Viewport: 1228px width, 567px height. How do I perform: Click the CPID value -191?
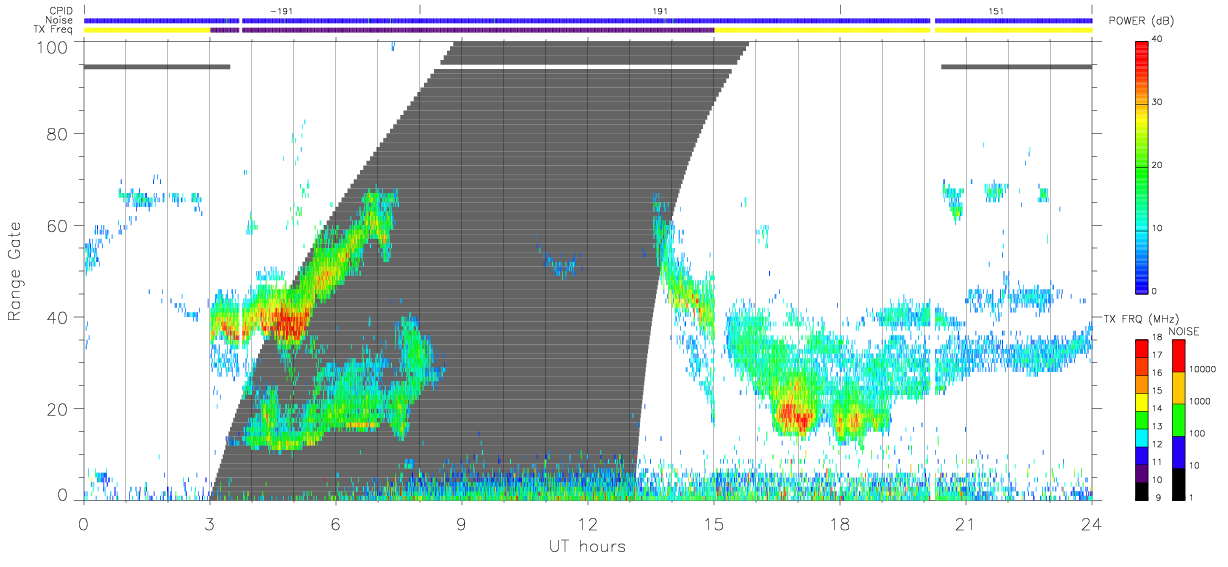tap(281, 10)
